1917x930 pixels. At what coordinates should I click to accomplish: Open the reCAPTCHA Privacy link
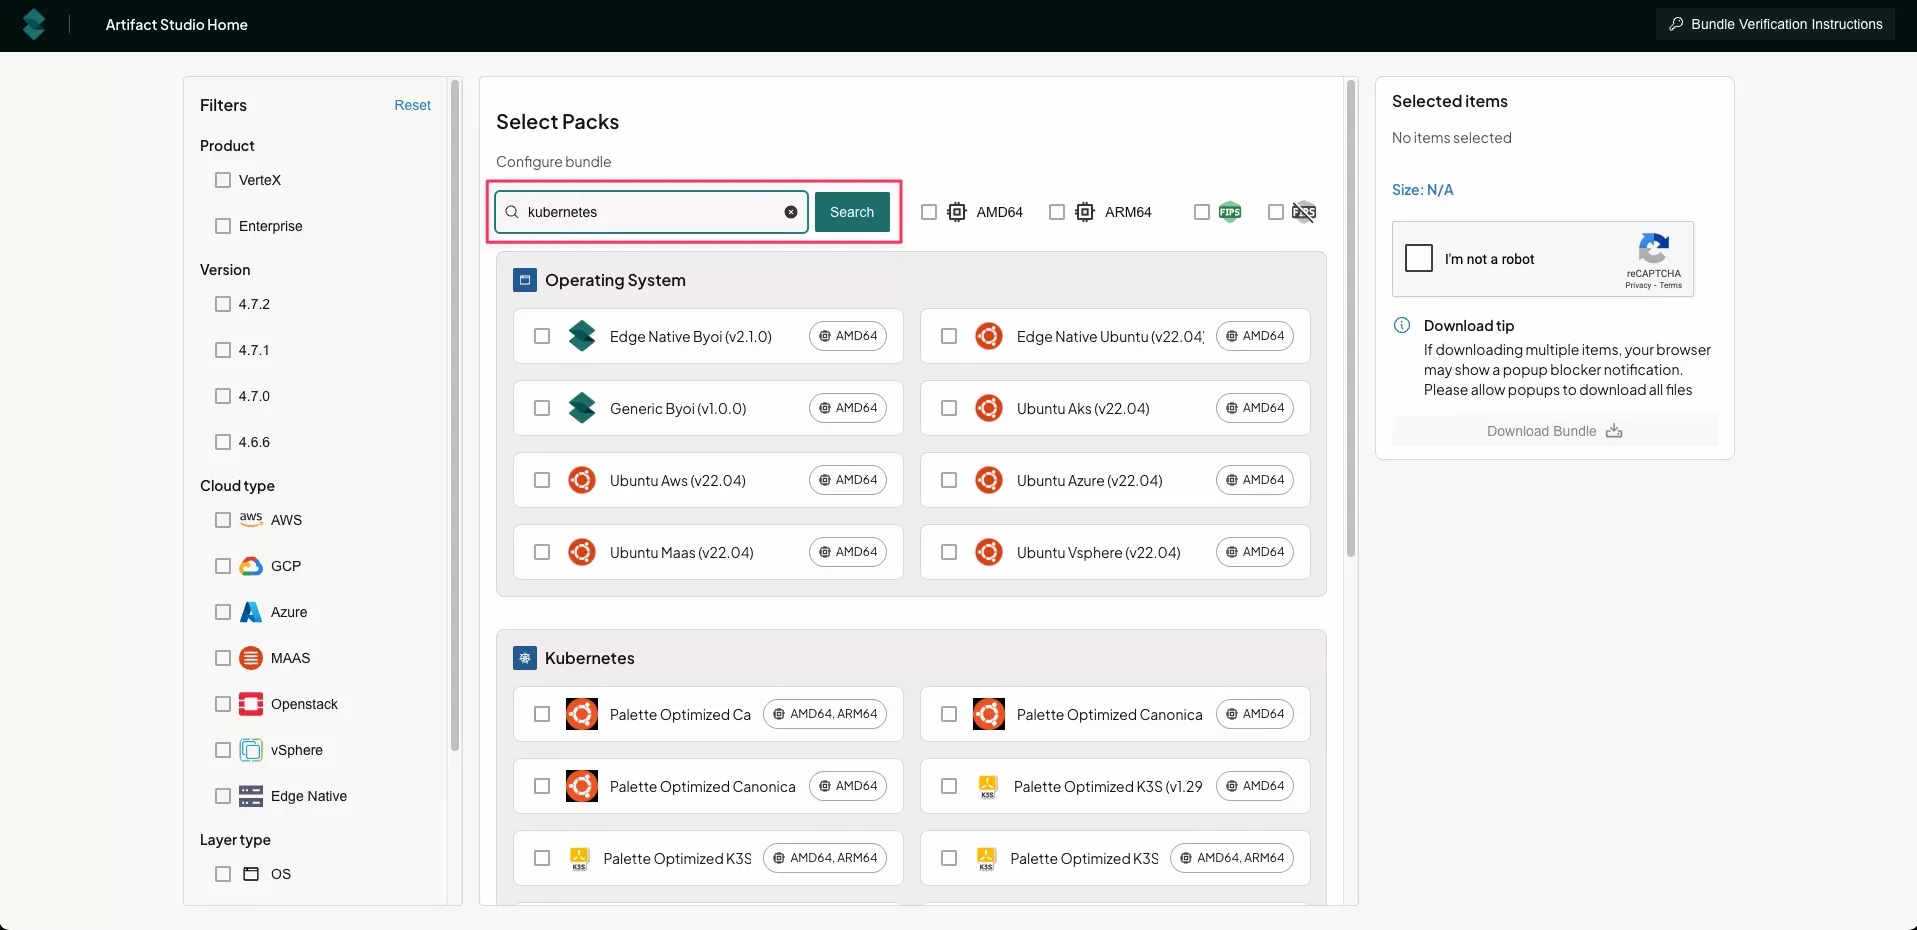(1638, 286)
